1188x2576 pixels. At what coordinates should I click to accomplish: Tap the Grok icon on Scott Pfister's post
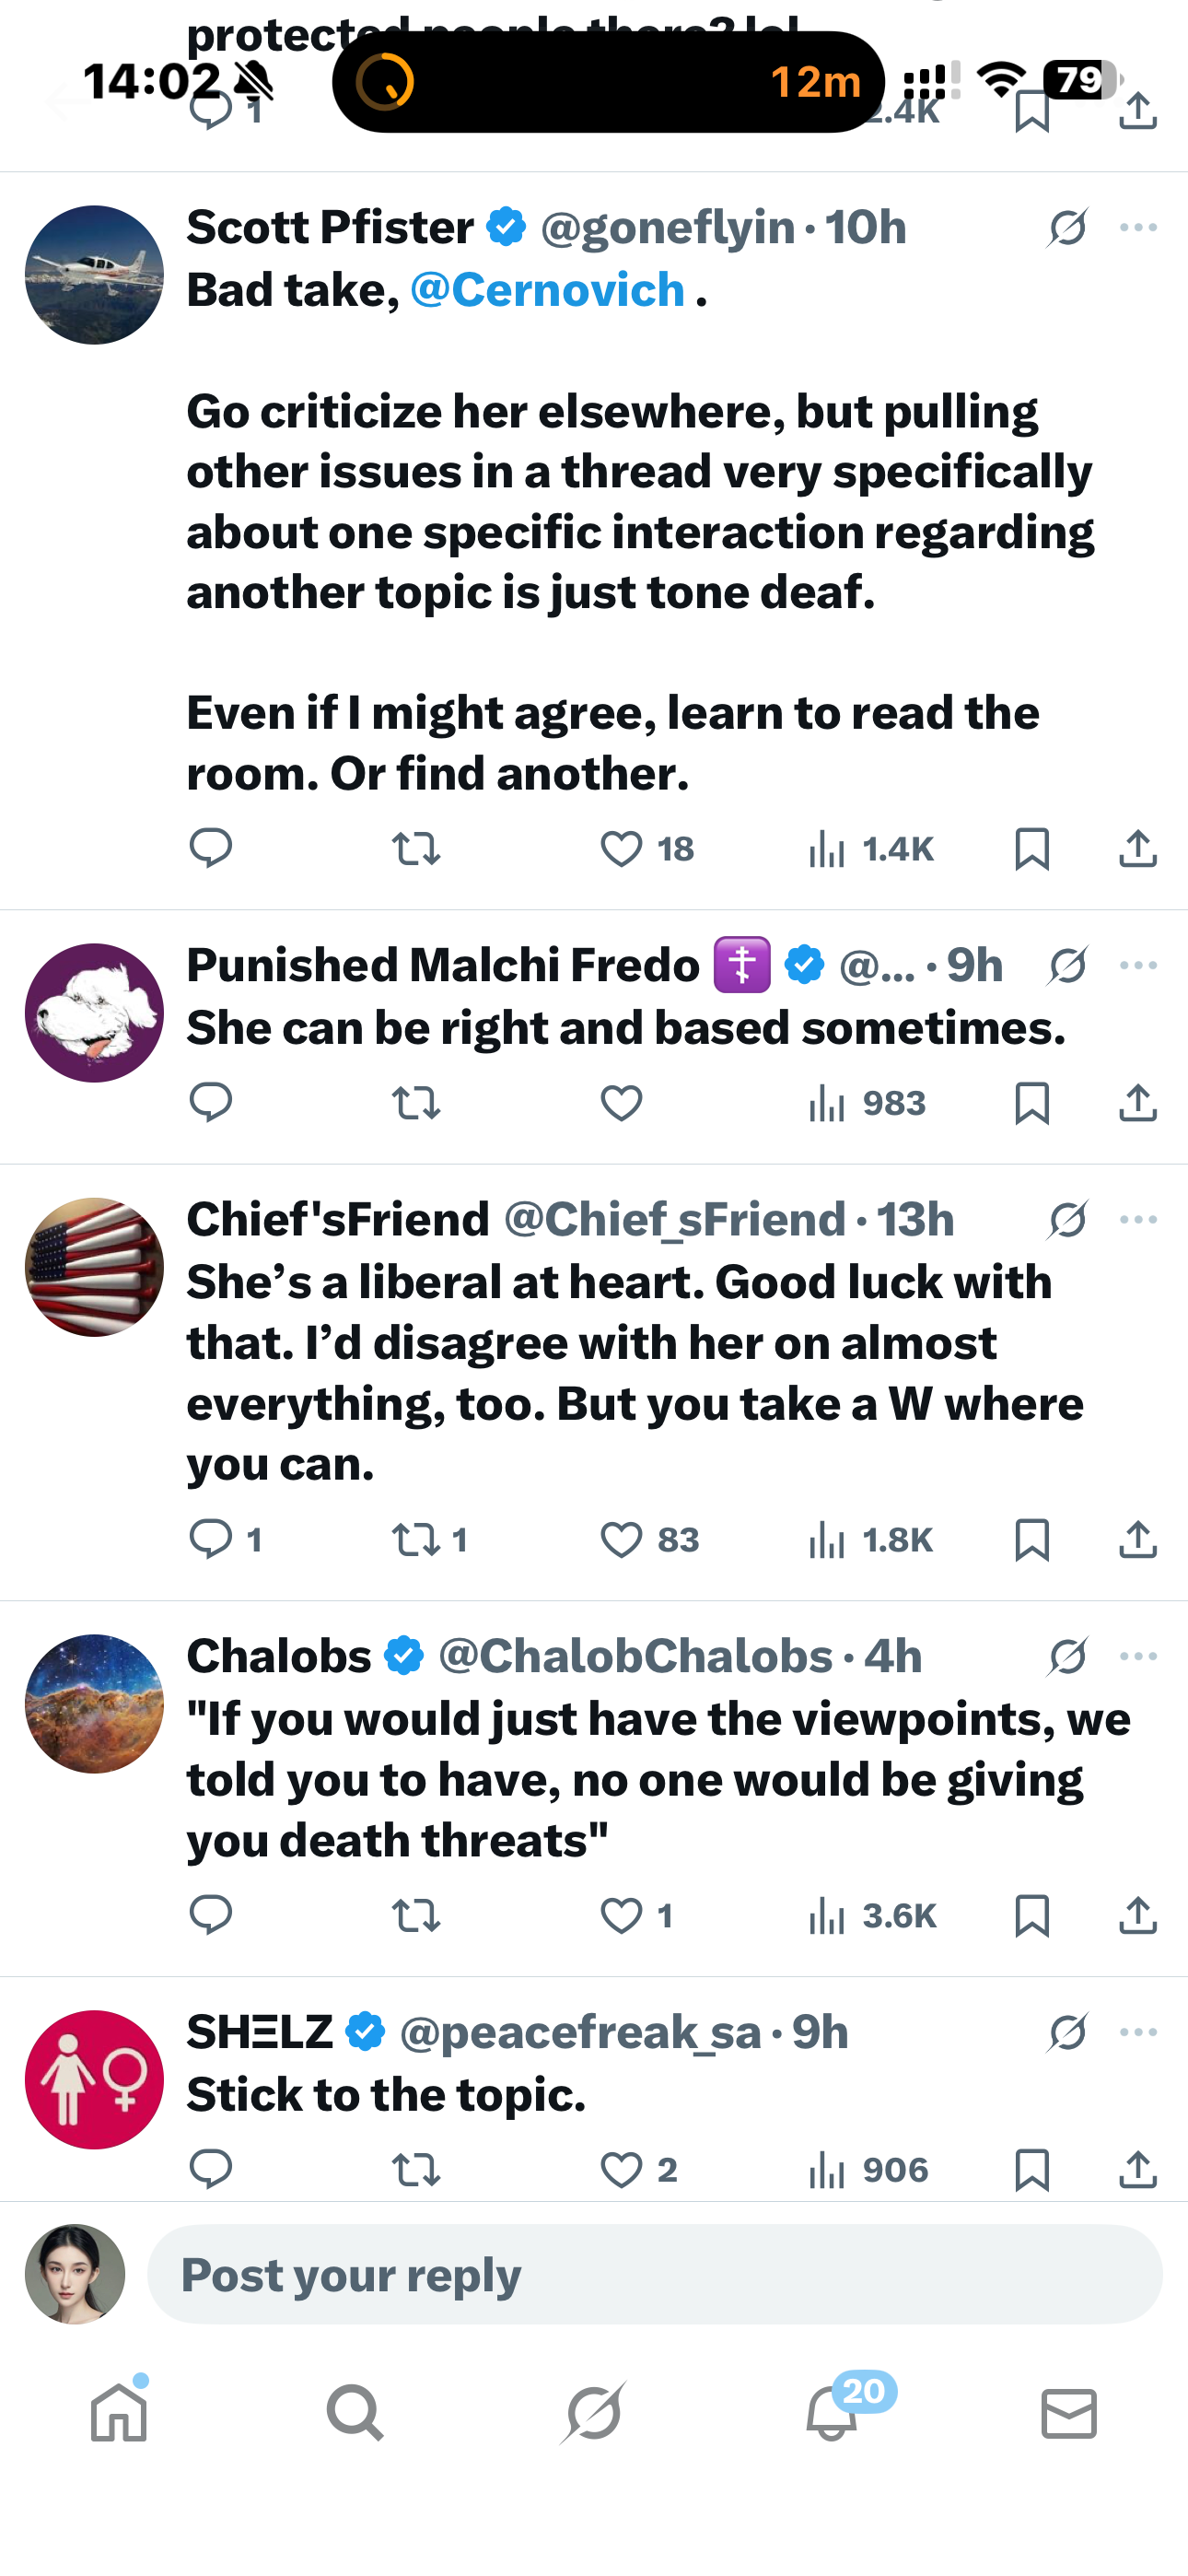coord(1067,228)
